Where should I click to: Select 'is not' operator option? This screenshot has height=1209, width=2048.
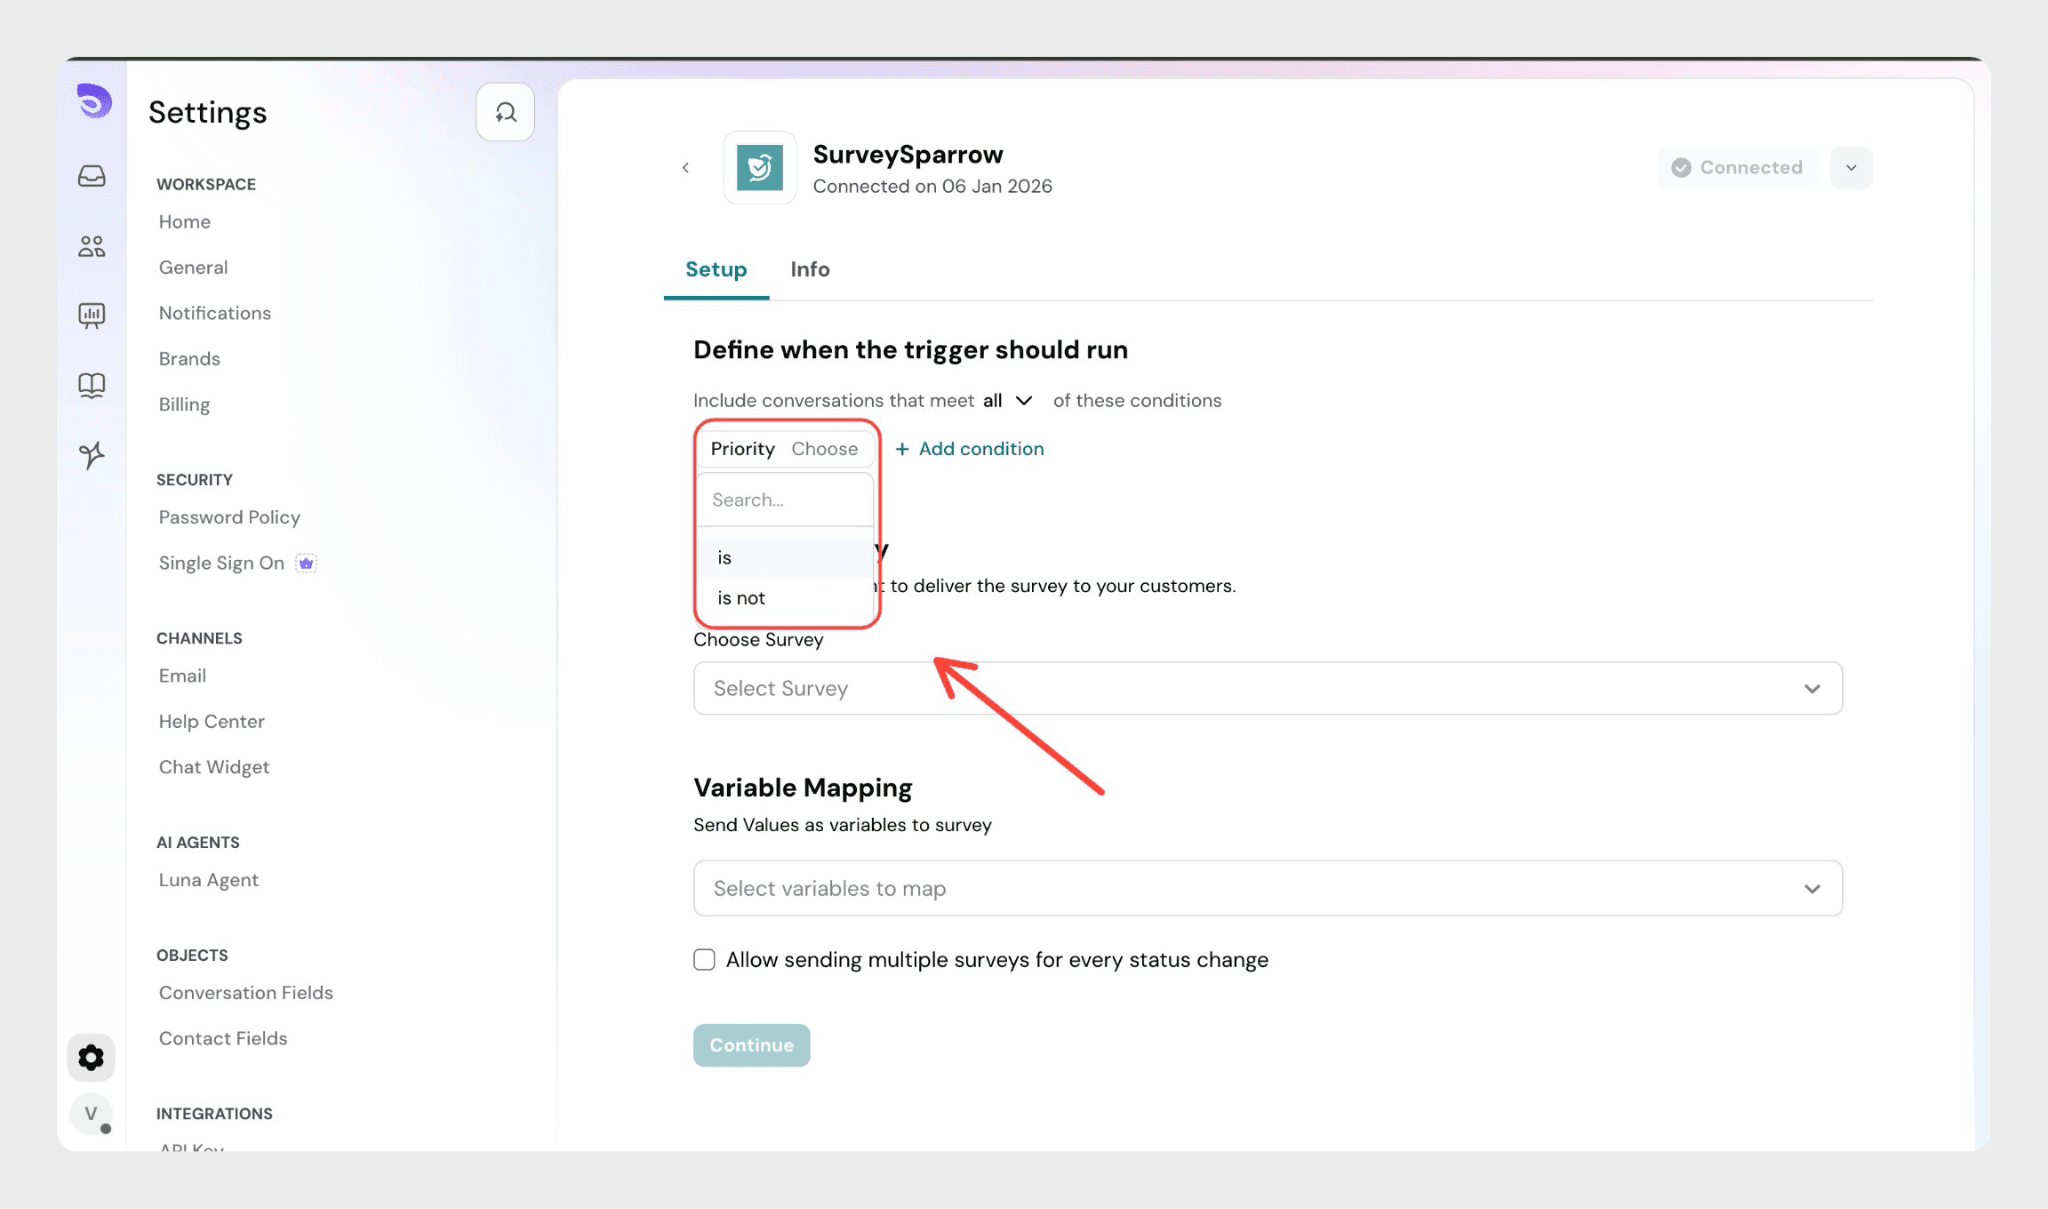[741, 598]
